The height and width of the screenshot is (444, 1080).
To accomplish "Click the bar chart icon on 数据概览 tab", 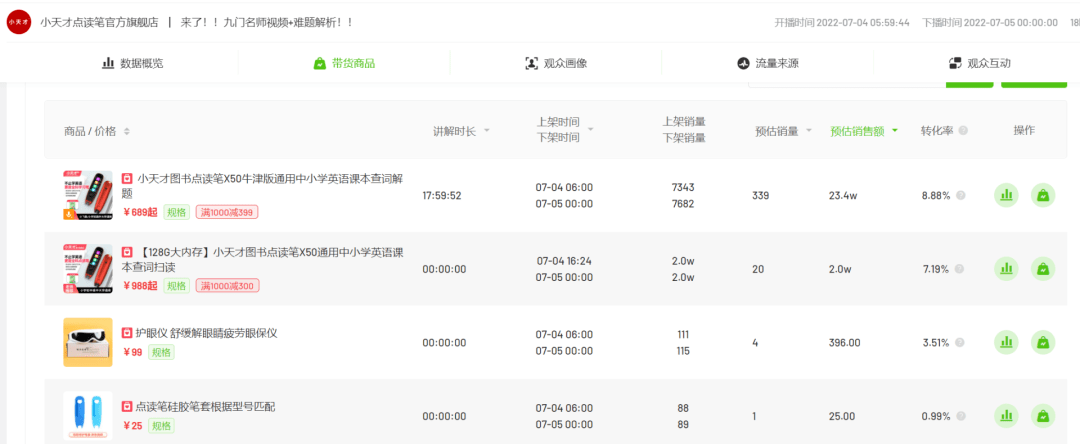I will 108,63.
